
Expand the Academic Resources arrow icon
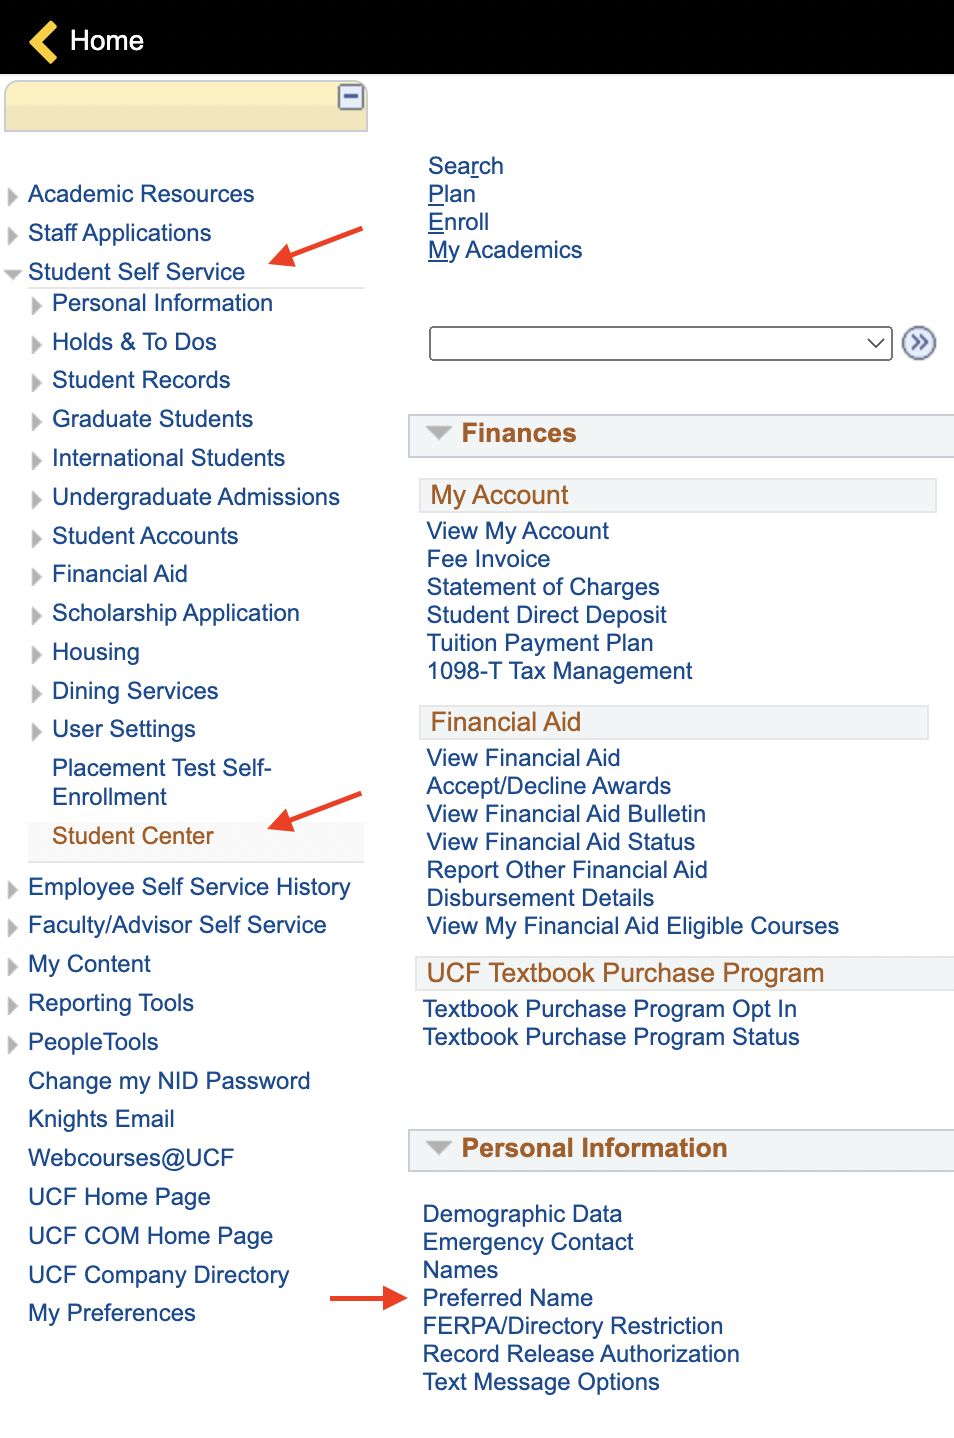(12, 195)
